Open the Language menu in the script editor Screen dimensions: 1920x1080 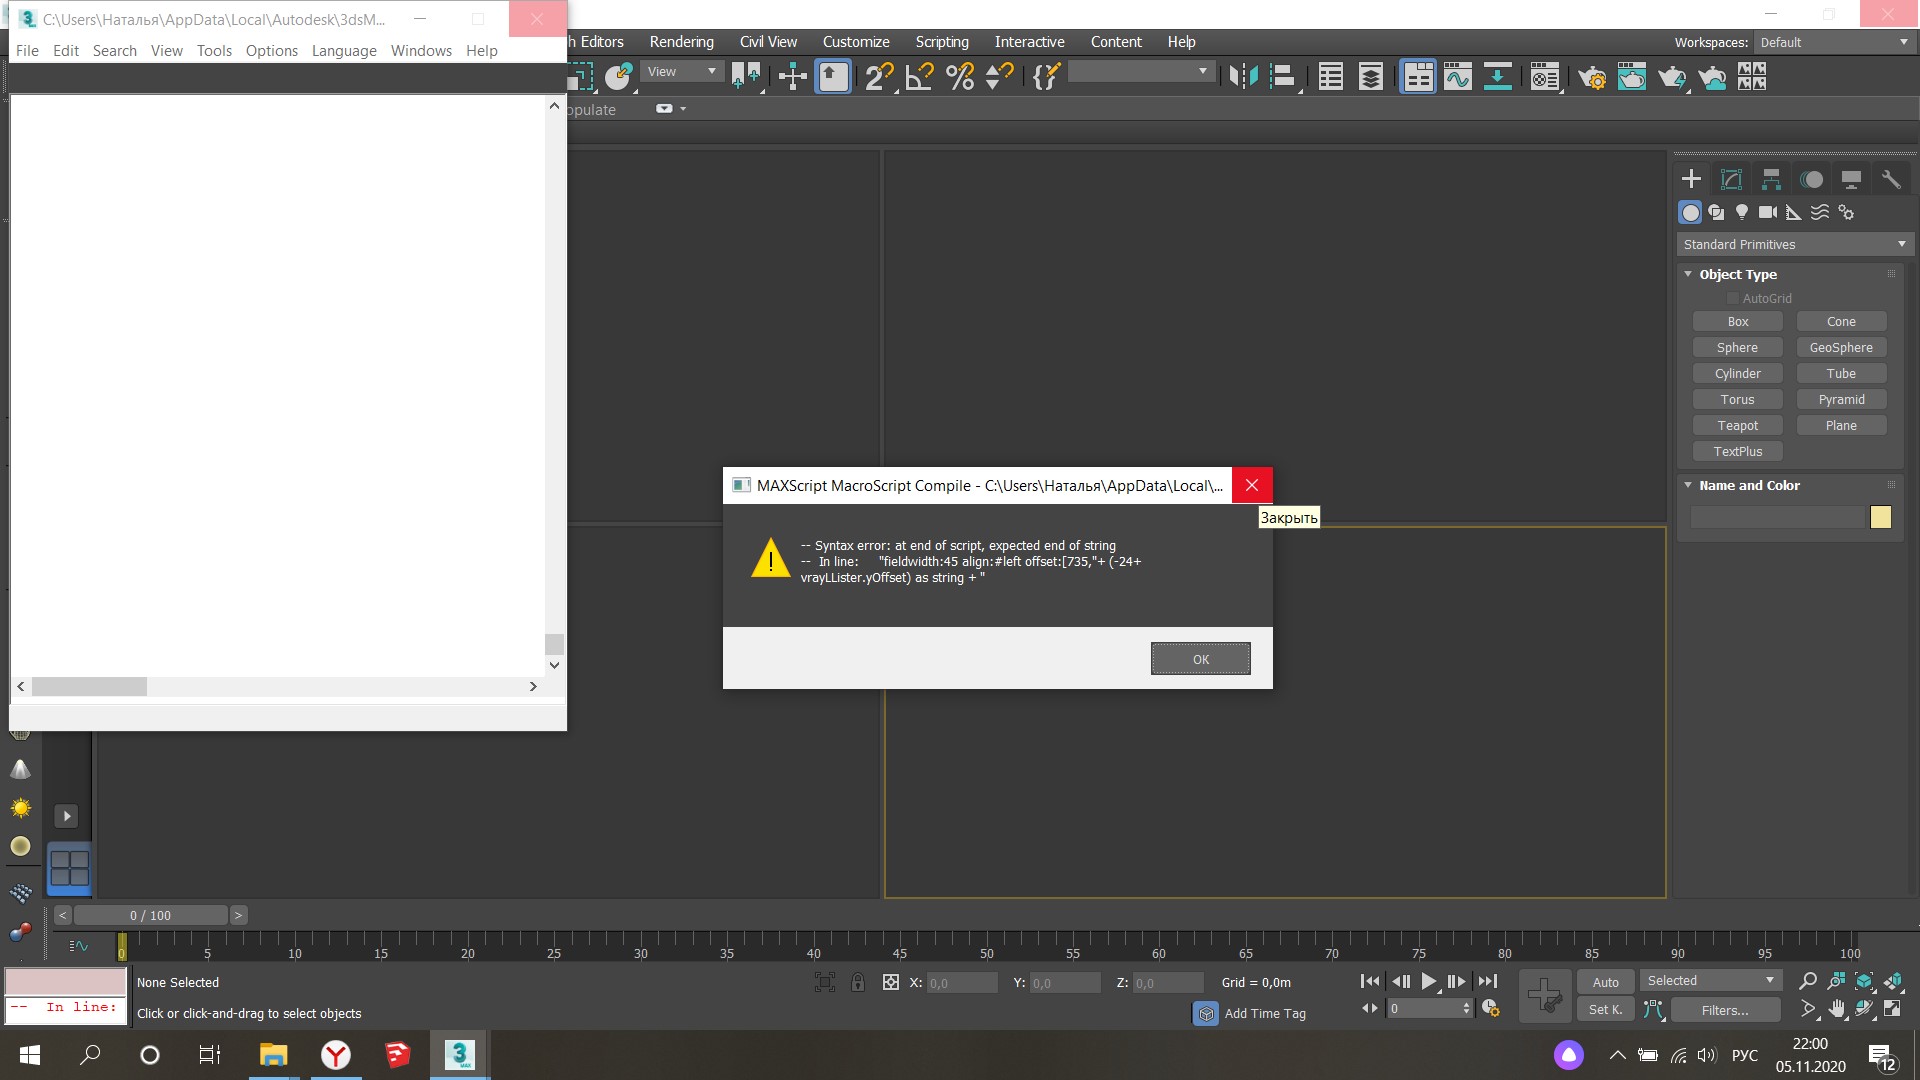tap(344, 51)
